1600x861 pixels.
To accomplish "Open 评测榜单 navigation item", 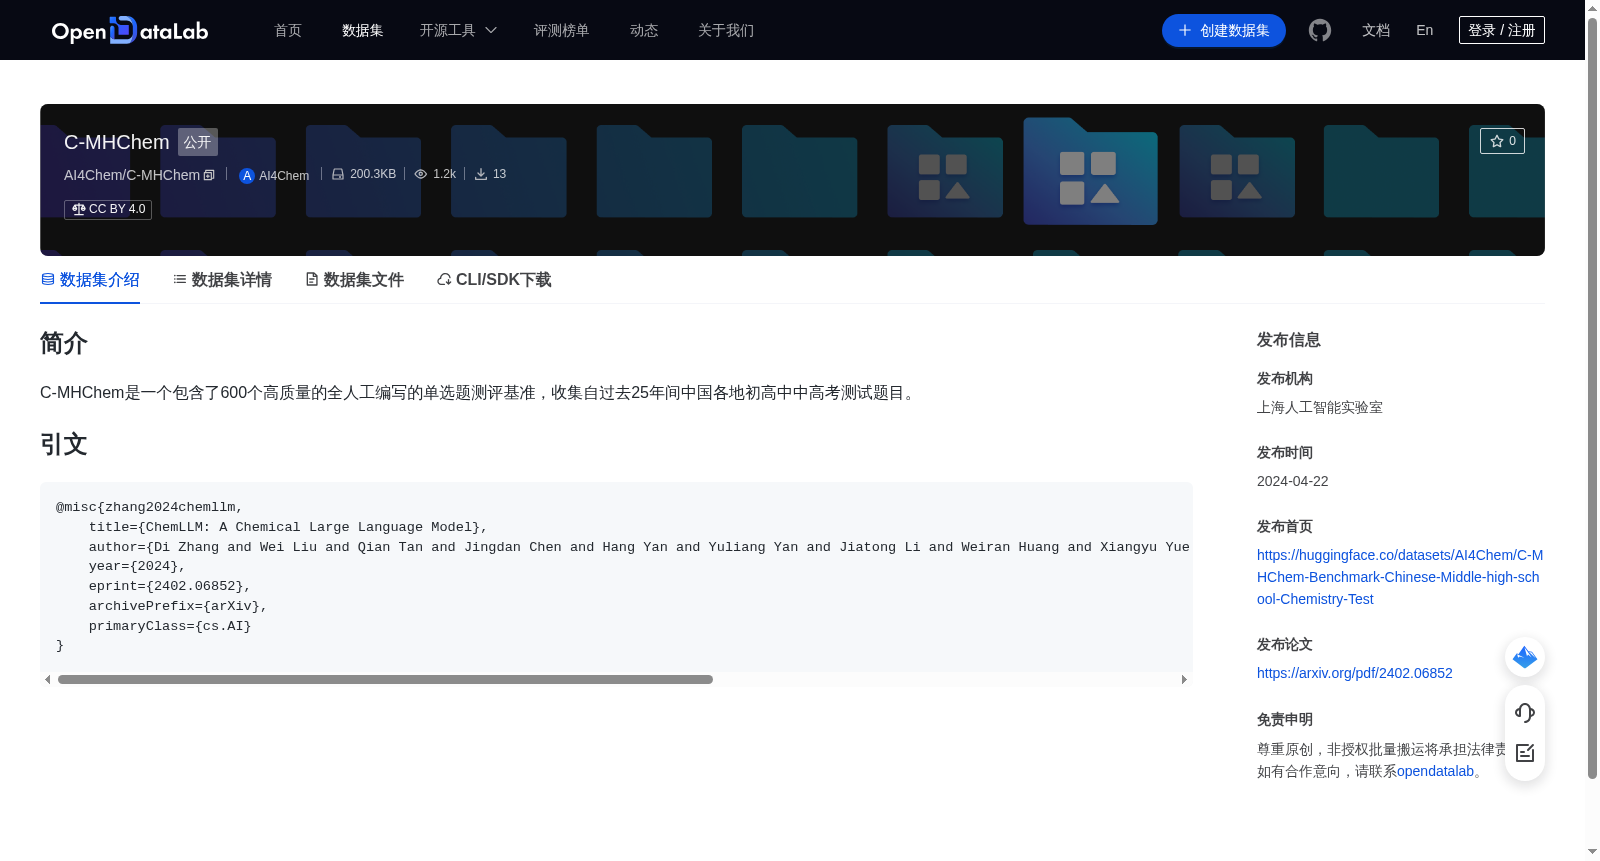I will [561, 30].
